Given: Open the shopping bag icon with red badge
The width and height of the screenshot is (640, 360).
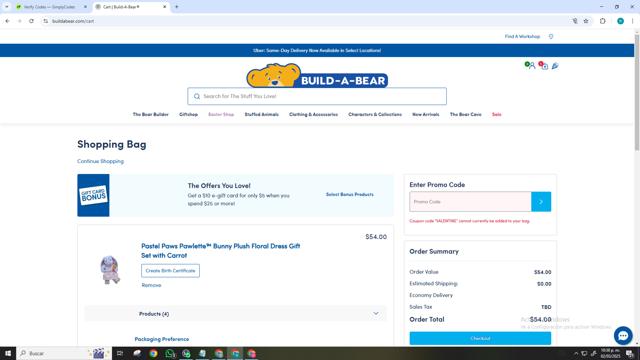Looking at the screenshot, I should point(544,66).
